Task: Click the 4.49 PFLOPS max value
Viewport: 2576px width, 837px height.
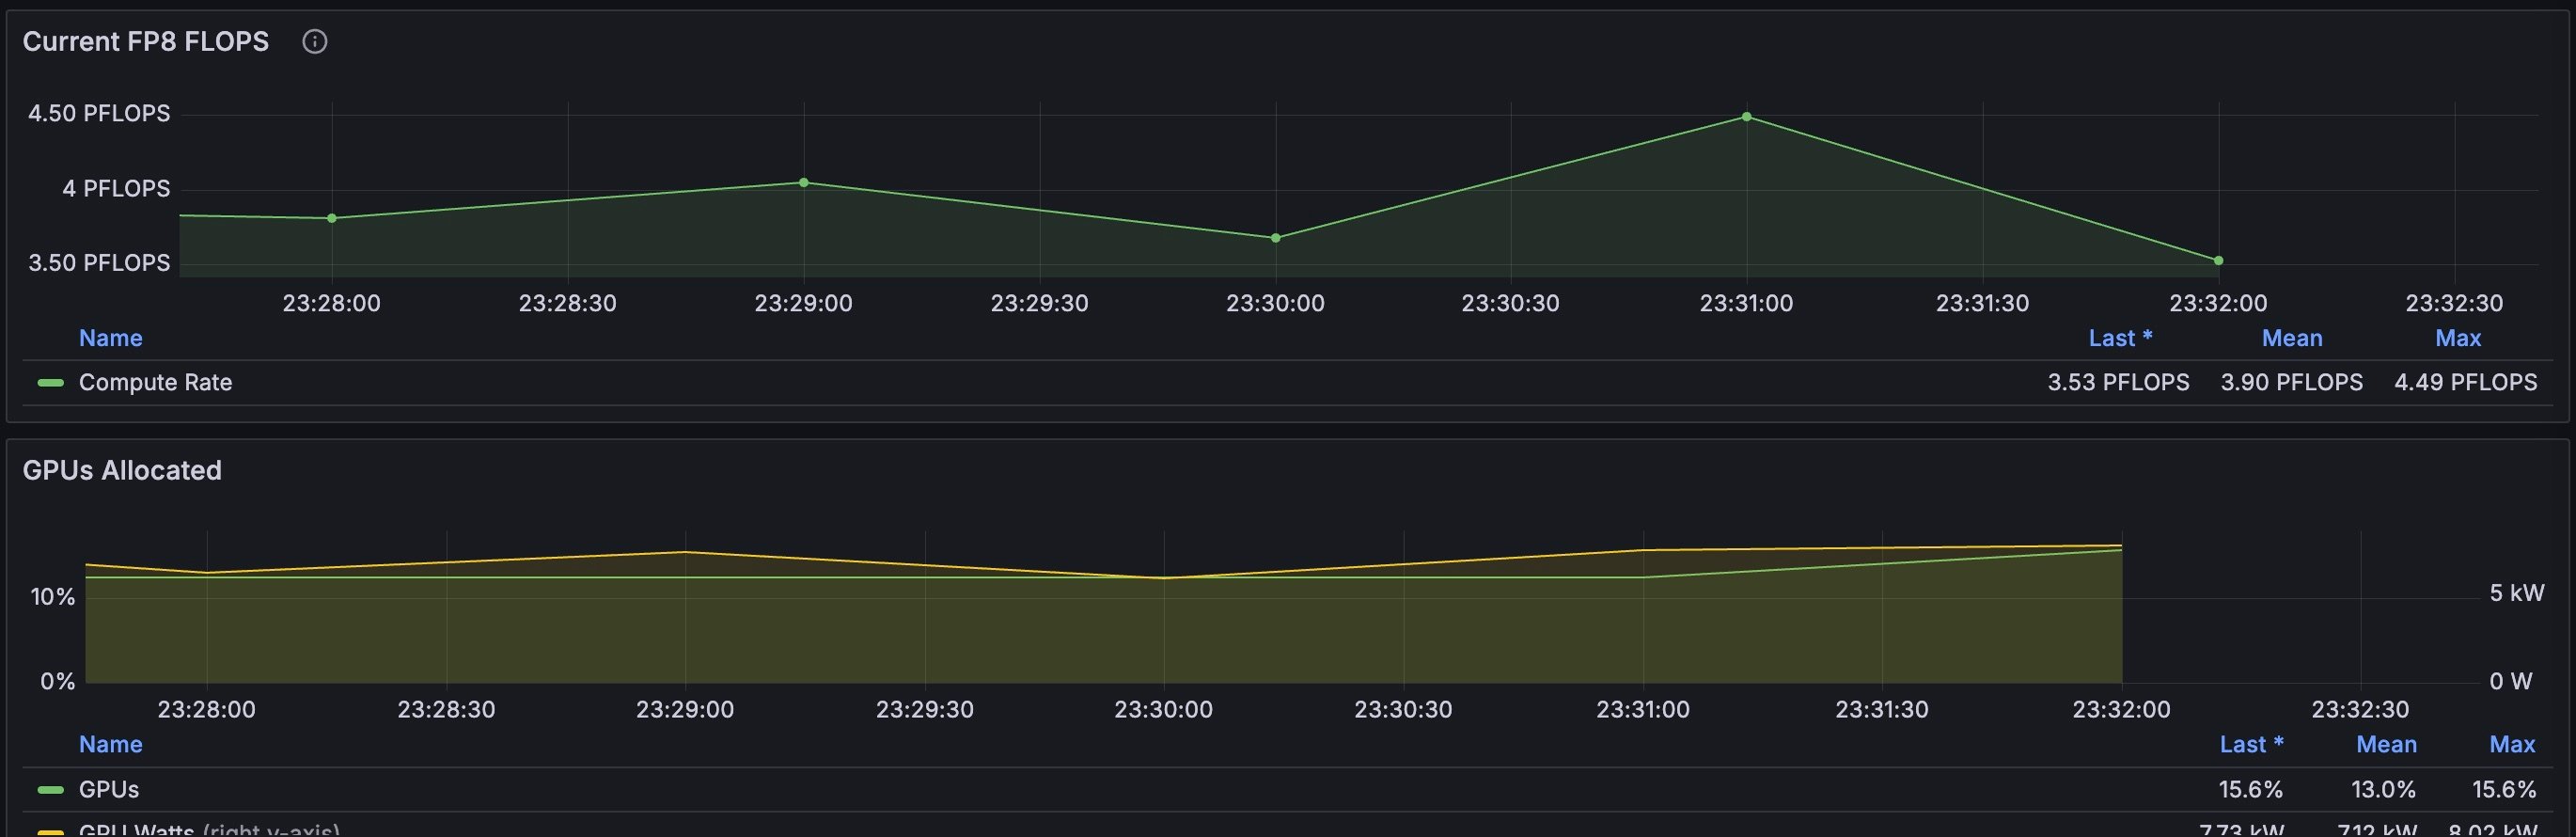Action: pyautogui.click(x=2465, y=382)
